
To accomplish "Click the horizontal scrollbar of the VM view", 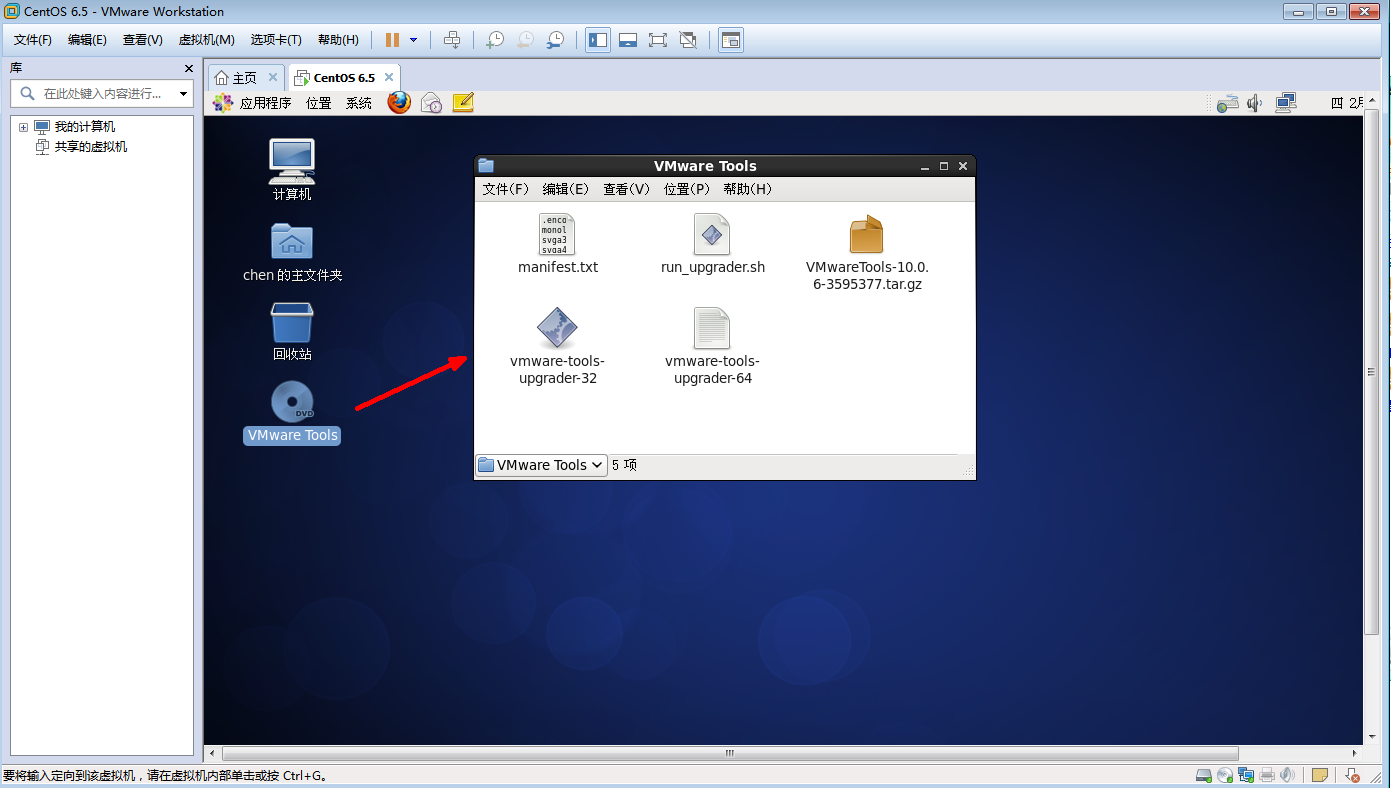I will (x=730, y=753).
